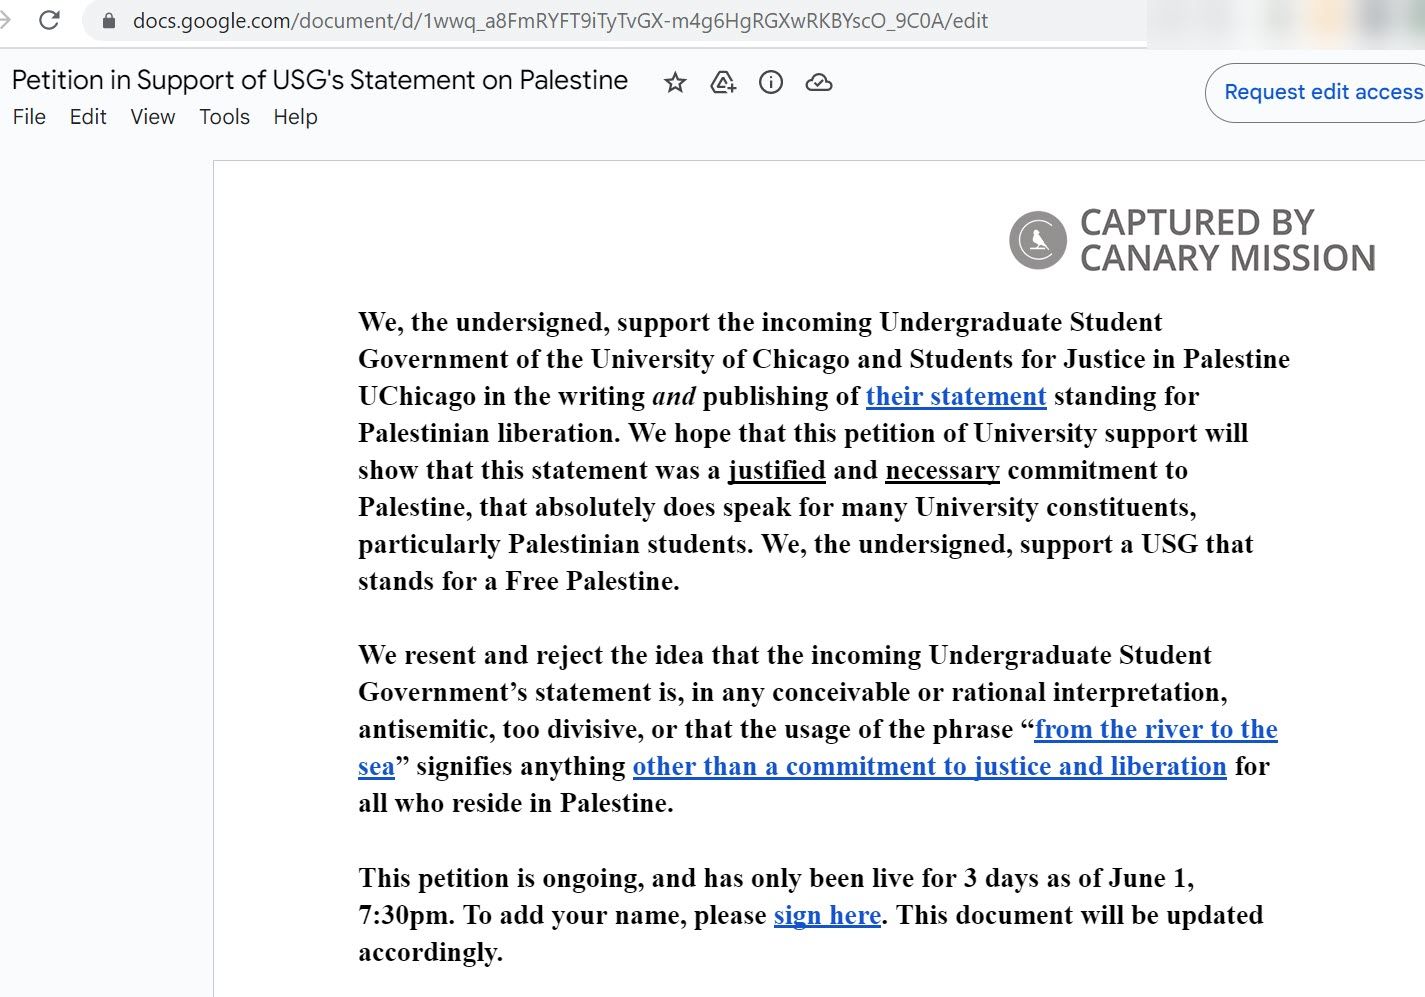Click the "sign here" link
The image size is (1425, 997).
827,916
